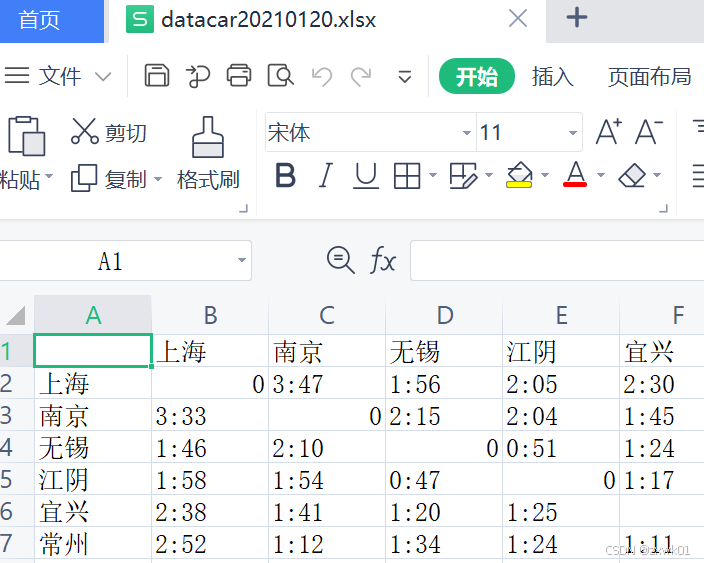The image size is (704, 563).
Task: Click the Paste clipboard icon
Action: coord(26,136)
